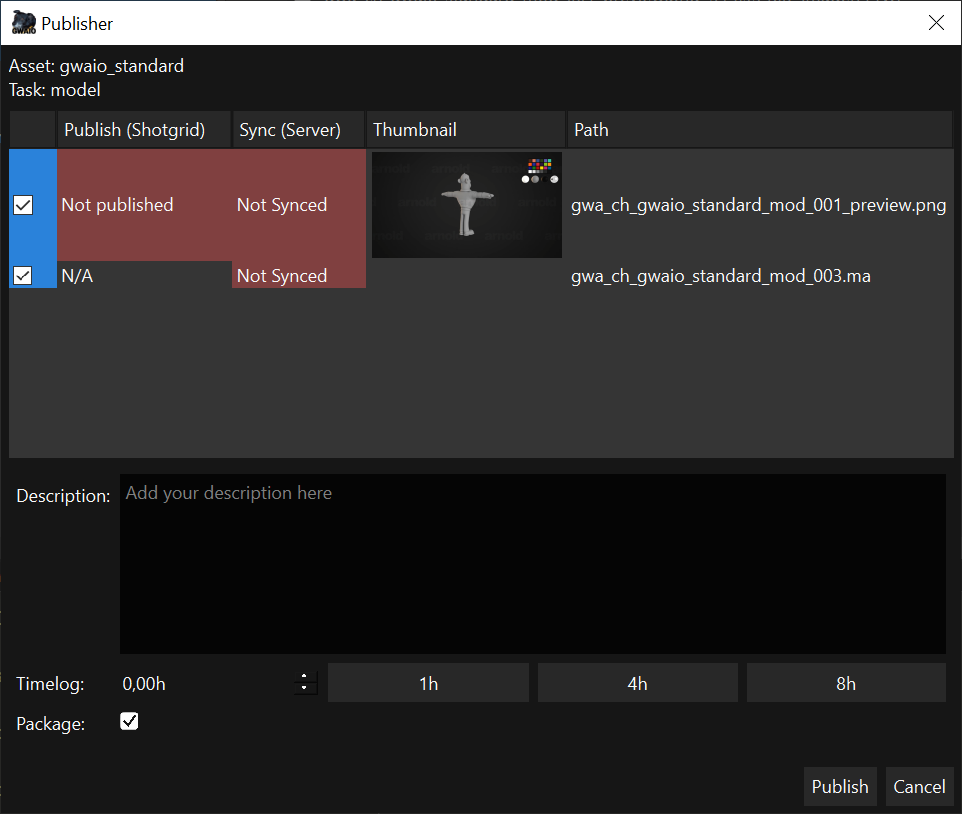The image size is (962, 814).
Task: Toggle the Package checkbox
Action: coord(129,721)
